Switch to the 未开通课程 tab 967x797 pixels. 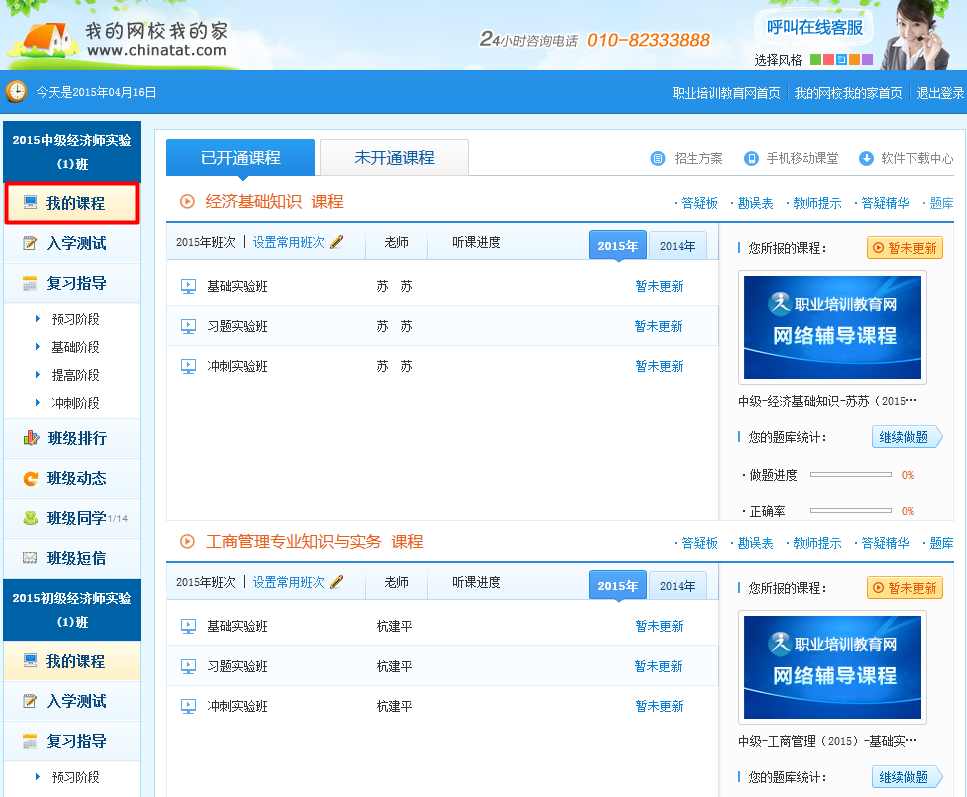click(x=394, y=158)
